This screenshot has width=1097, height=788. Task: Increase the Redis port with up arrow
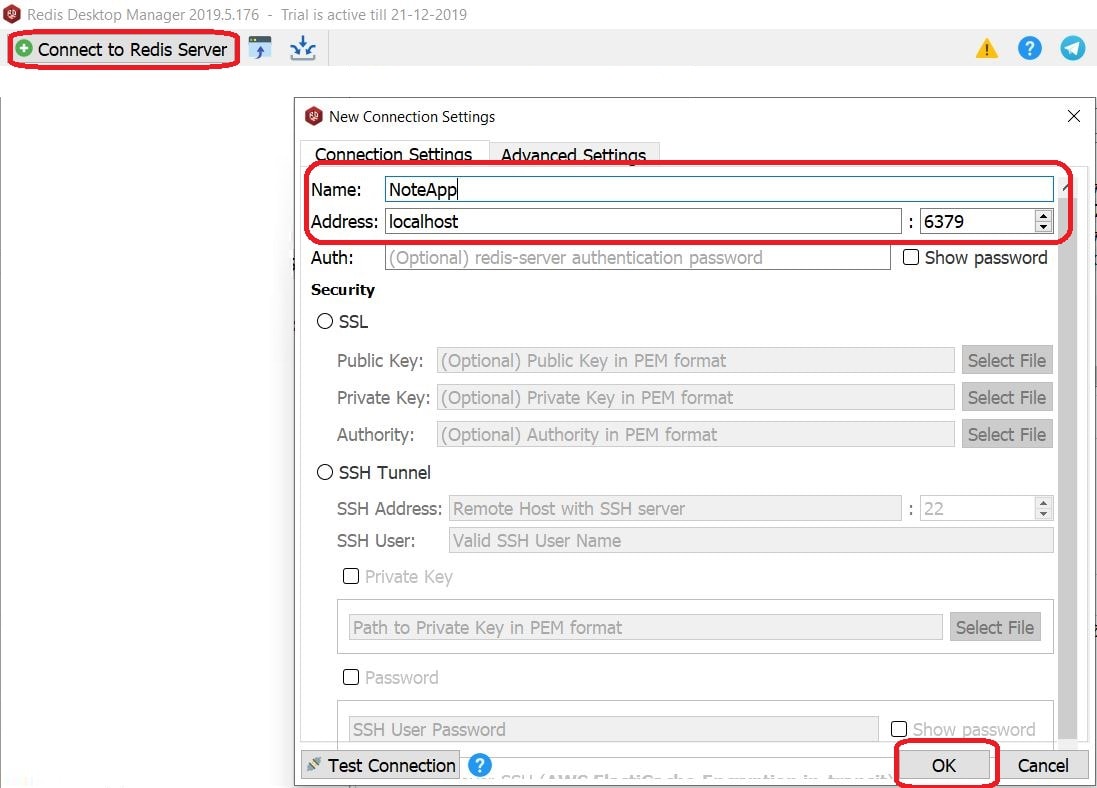tap(1043, 216)
